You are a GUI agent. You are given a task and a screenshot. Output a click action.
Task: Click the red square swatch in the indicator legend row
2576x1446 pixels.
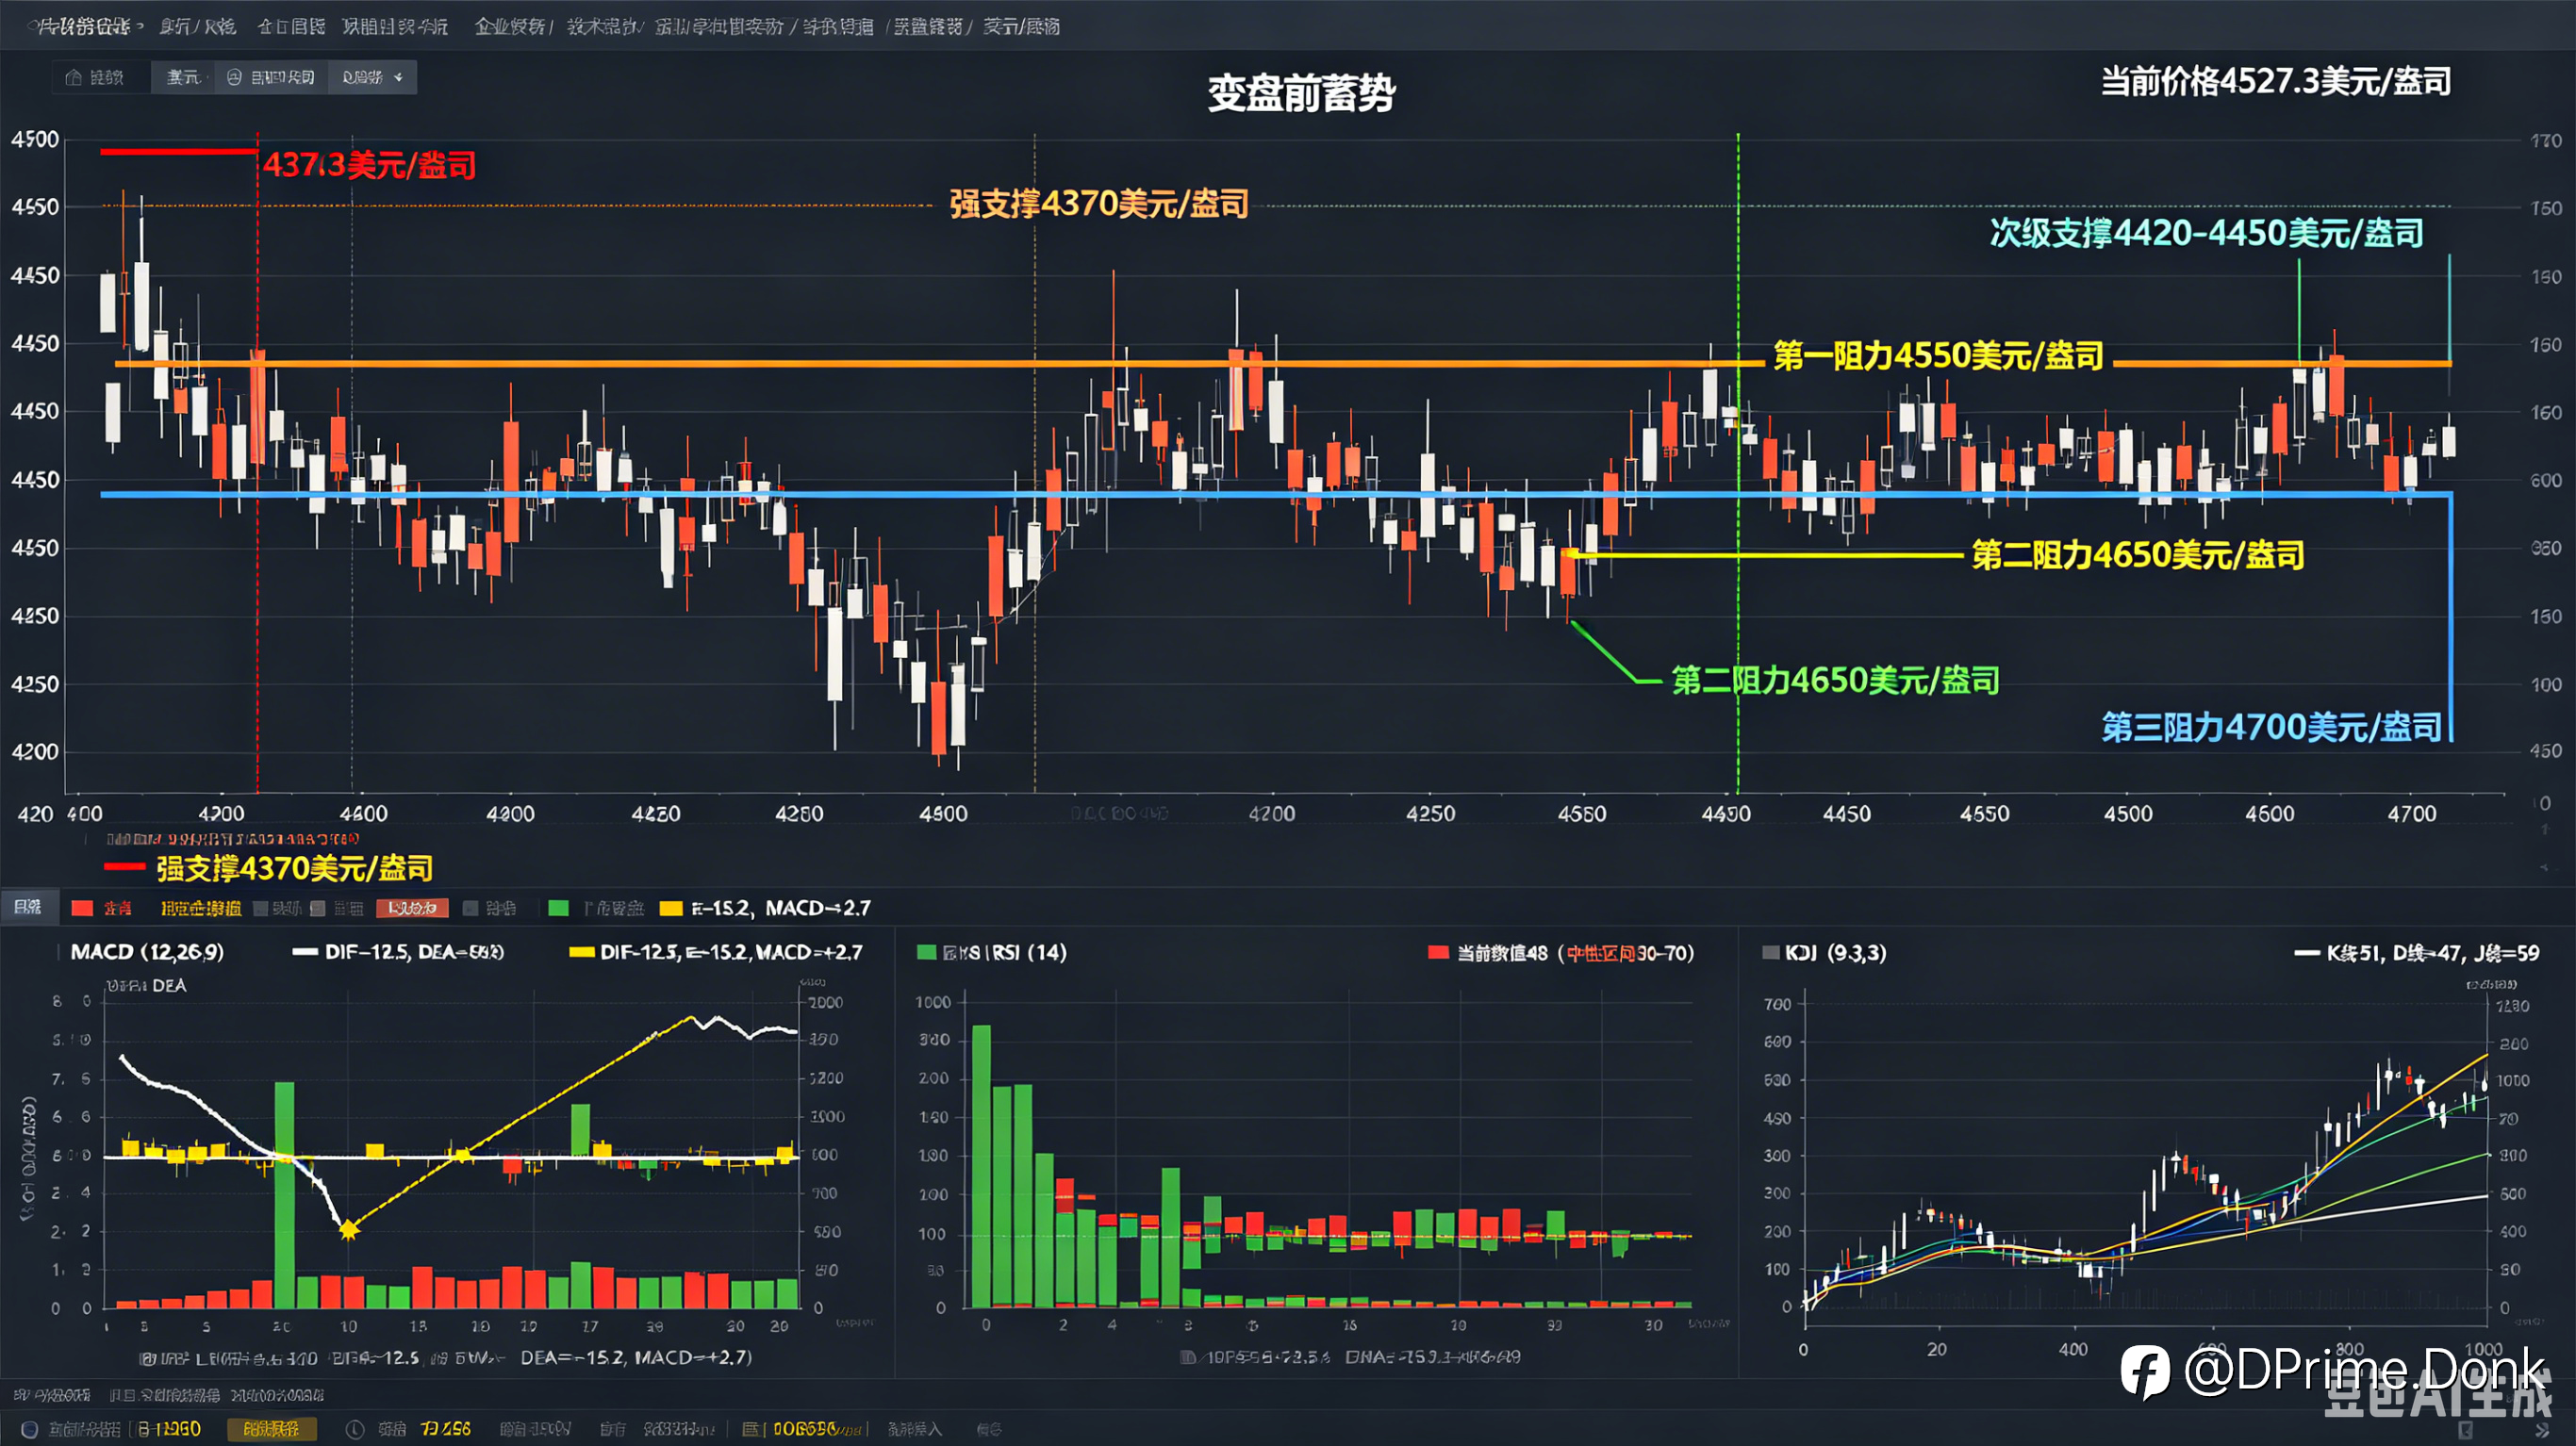pos(83,908)
